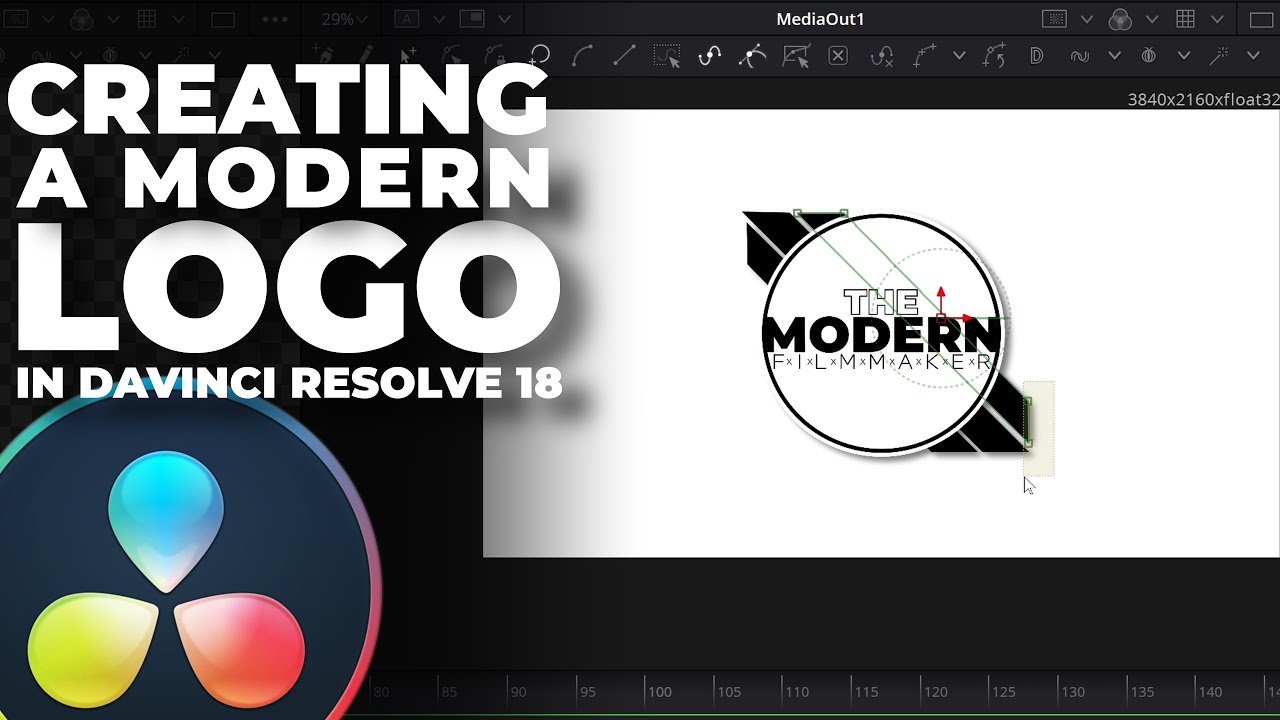Click the 100 frame mark on time ruler
Image resolution: width=1280 pixels, height=720 pixels.
[659, 691]
